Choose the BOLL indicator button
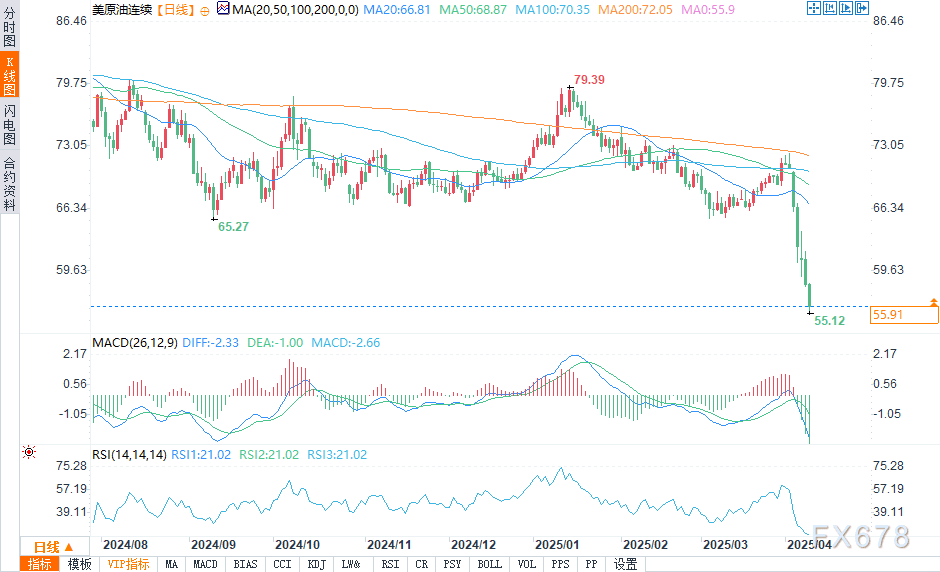 click(489, 564)
